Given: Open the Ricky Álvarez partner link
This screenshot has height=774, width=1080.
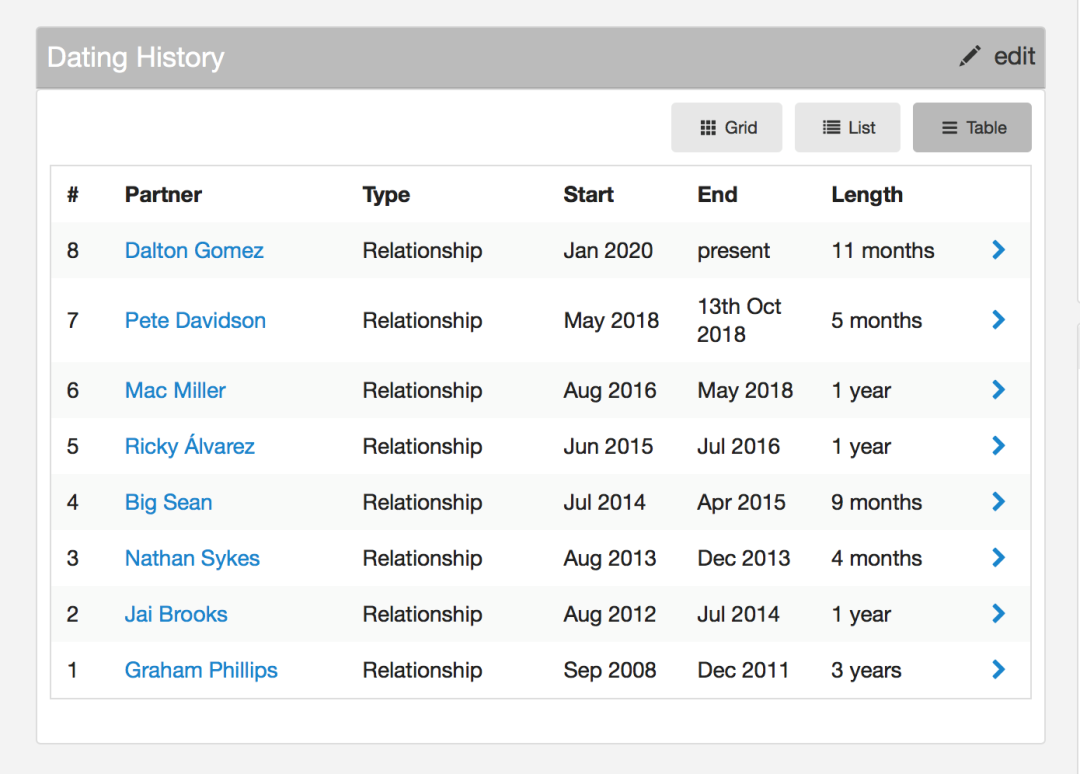Looking at the screenshot, I should pos(189,446).
